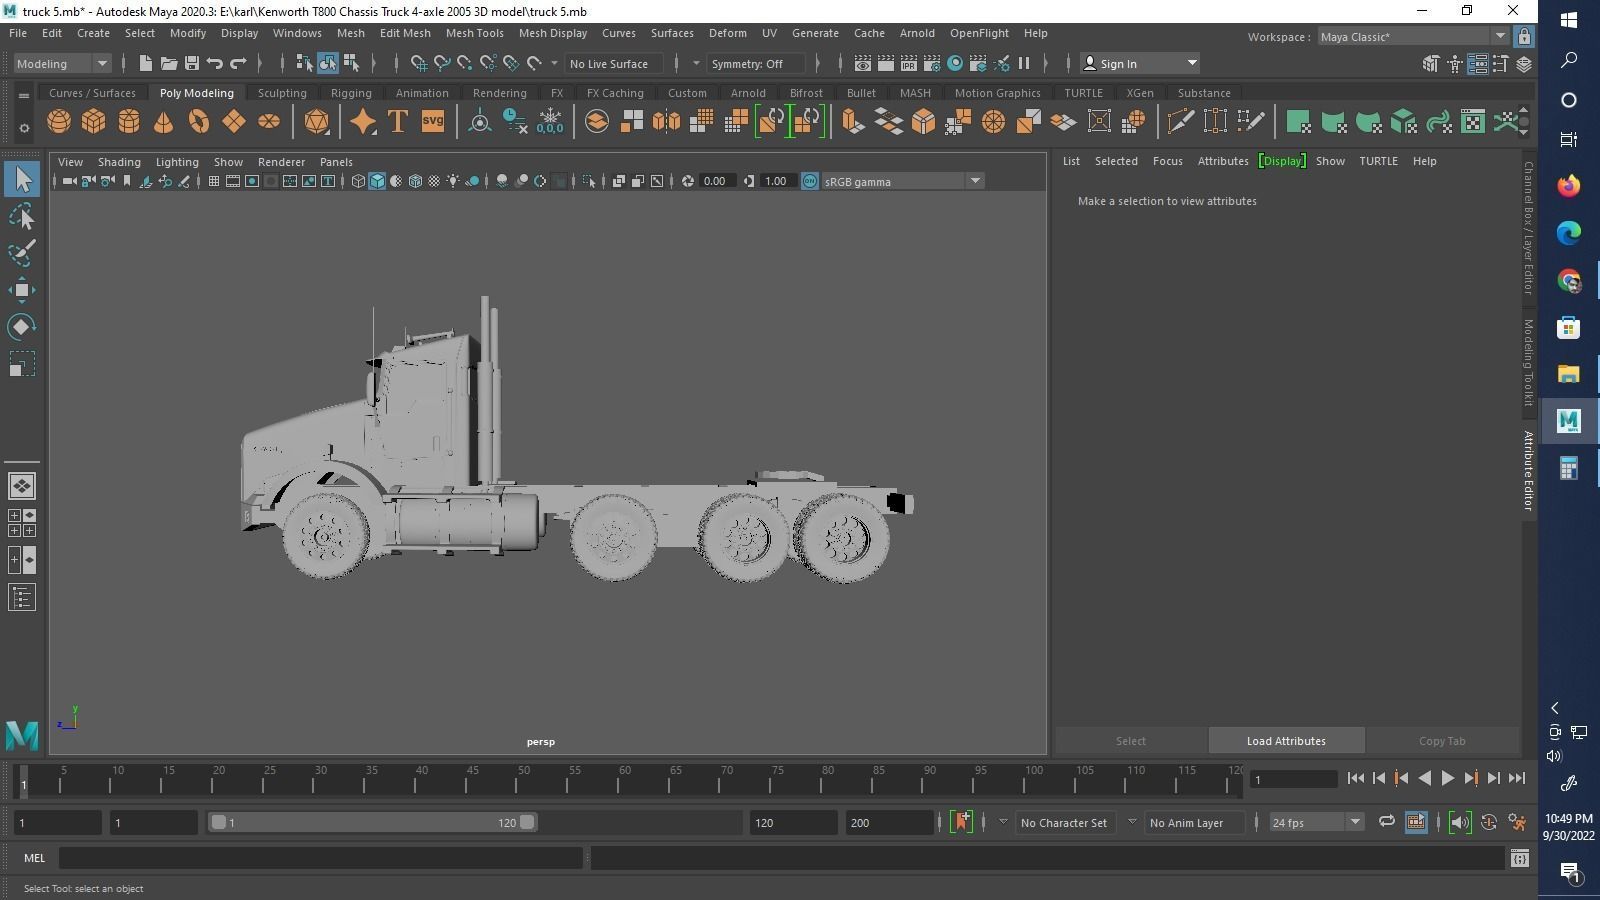Create a polygon sphere from the shelf
Viewport: 1600px width, 900px height.
coord(59,122)
